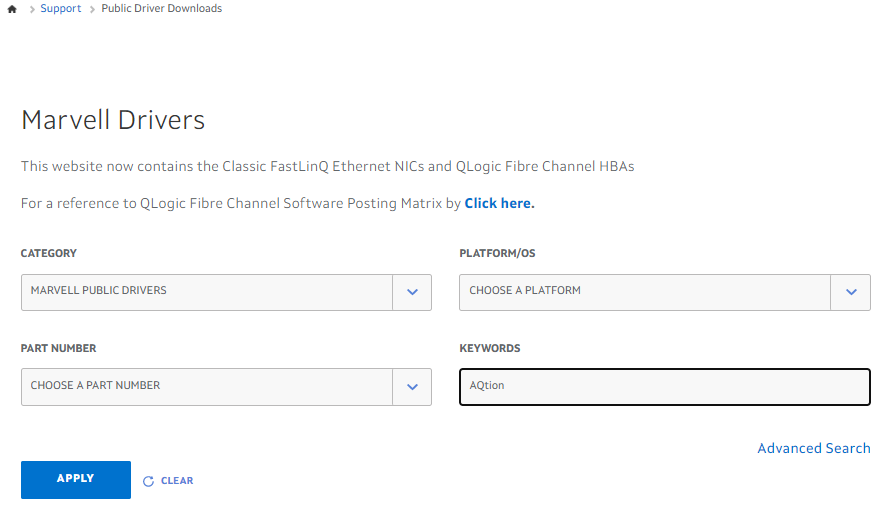893x528 pixels.
Task: Click the circular refresh icon beside Clear
Action: click(148, 481)
